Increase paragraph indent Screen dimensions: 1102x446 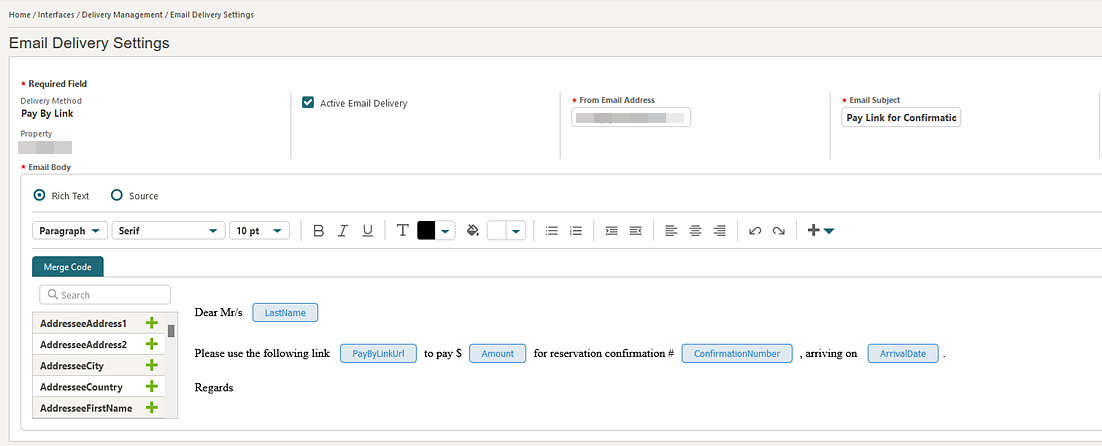click(611, 230)
